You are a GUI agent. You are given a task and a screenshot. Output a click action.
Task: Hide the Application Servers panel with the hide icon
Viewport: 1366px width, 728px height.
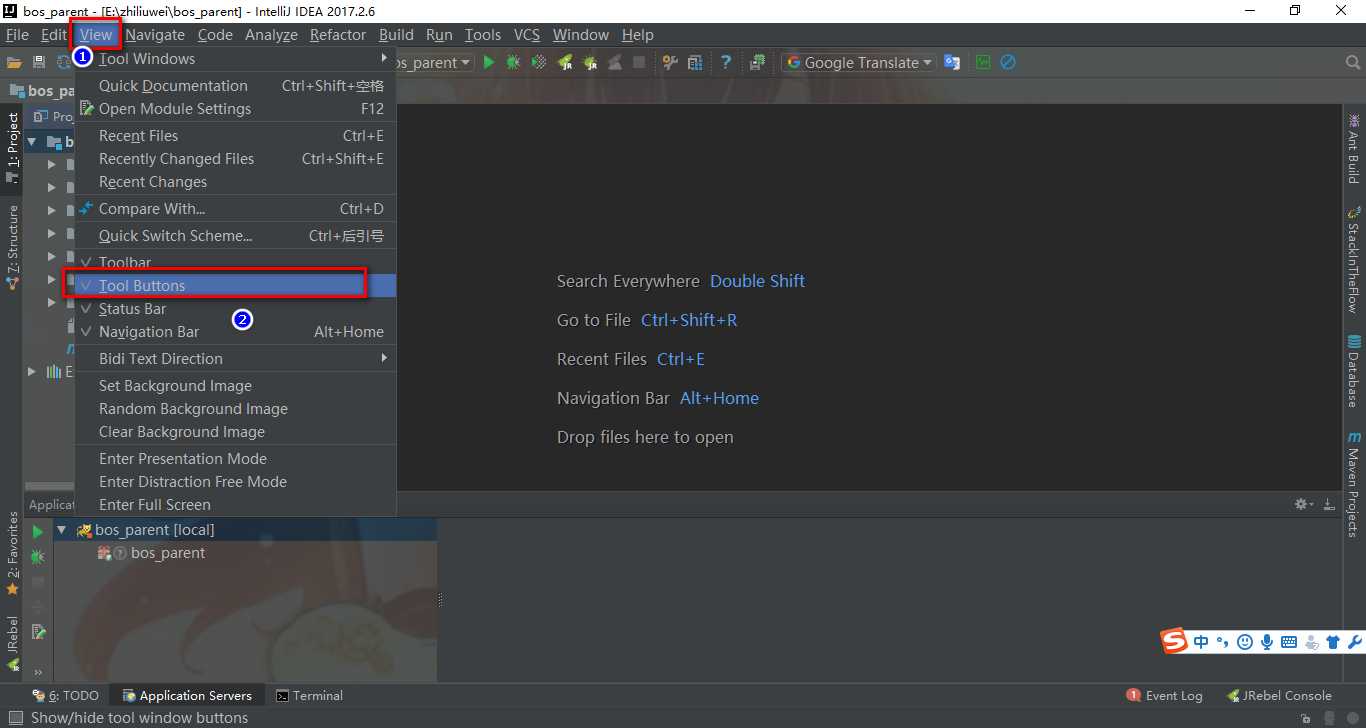(1329, 504)
